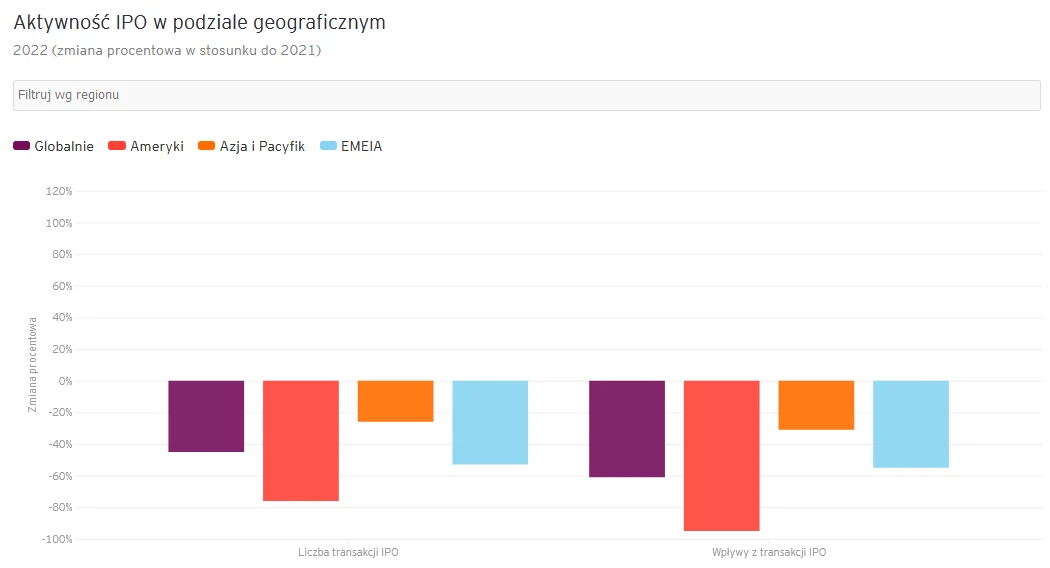Select the purple Globalnie bar in Liczba transakcji IPO
1050x568 pixels.
tap(206, 416)
